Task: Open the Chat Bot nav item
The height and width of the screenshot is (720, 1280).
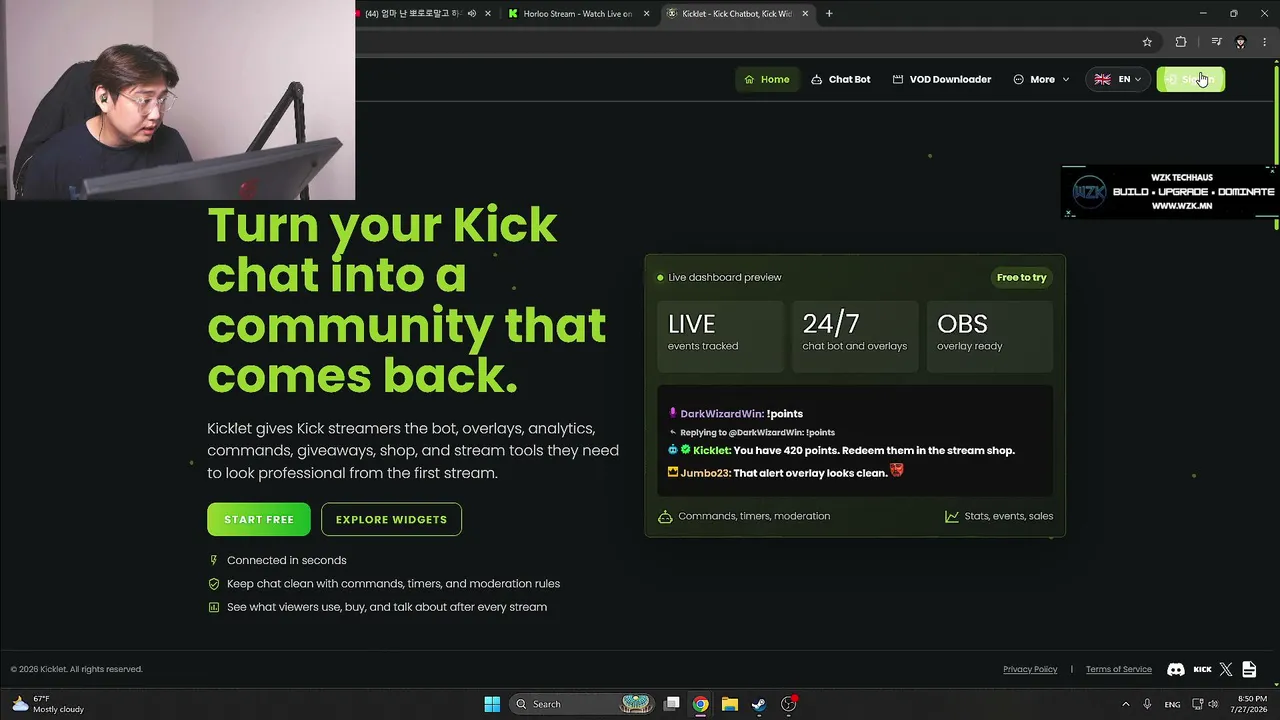Action: tap(840, 79)
